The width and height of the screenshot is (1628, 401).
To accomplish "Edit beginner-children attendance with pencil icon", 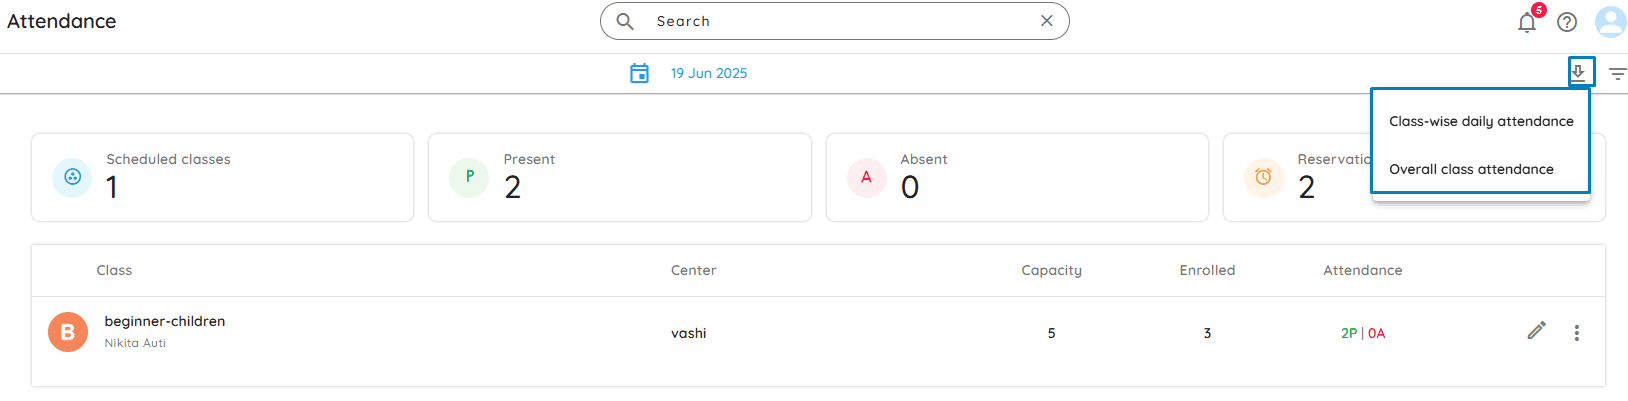I will 1537,331.
